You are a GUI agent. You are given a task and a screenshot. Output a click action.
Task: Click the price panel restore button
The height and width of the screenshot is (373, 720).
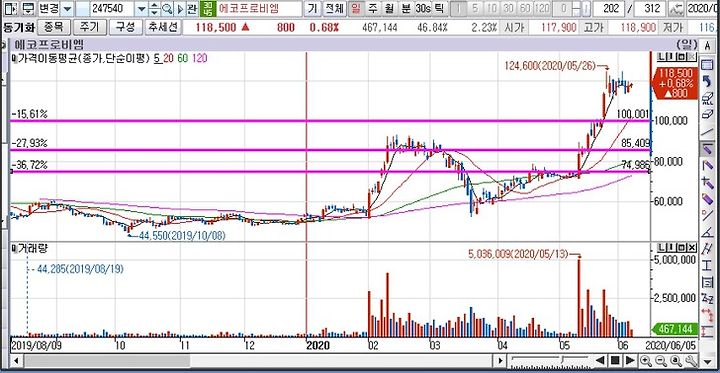coord(681,57)
